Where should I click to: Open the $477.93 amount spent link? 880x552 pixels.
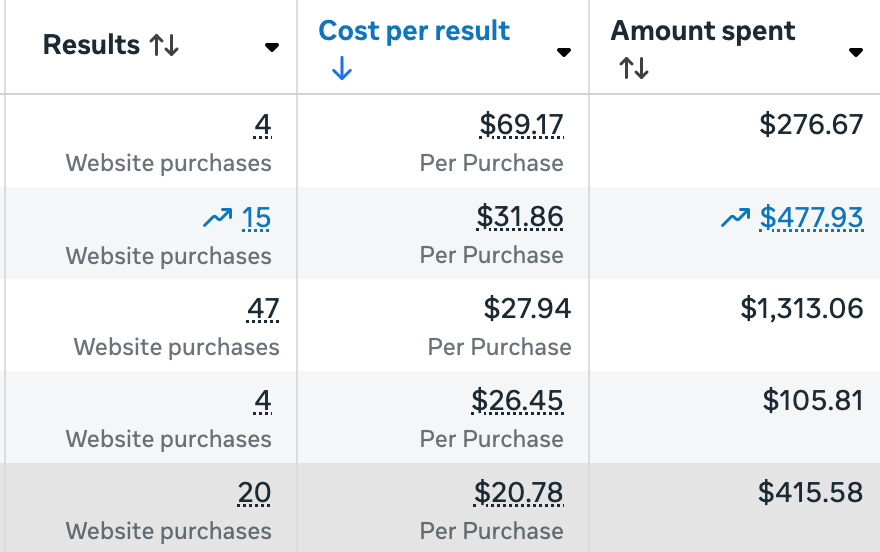click(811, 217)
